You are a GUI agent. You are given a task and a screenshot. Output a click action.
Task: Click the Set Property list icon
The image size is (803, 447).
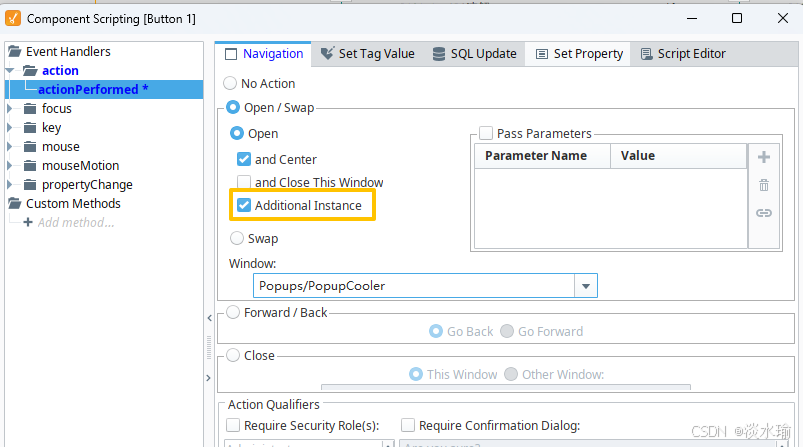coord(542,54)
